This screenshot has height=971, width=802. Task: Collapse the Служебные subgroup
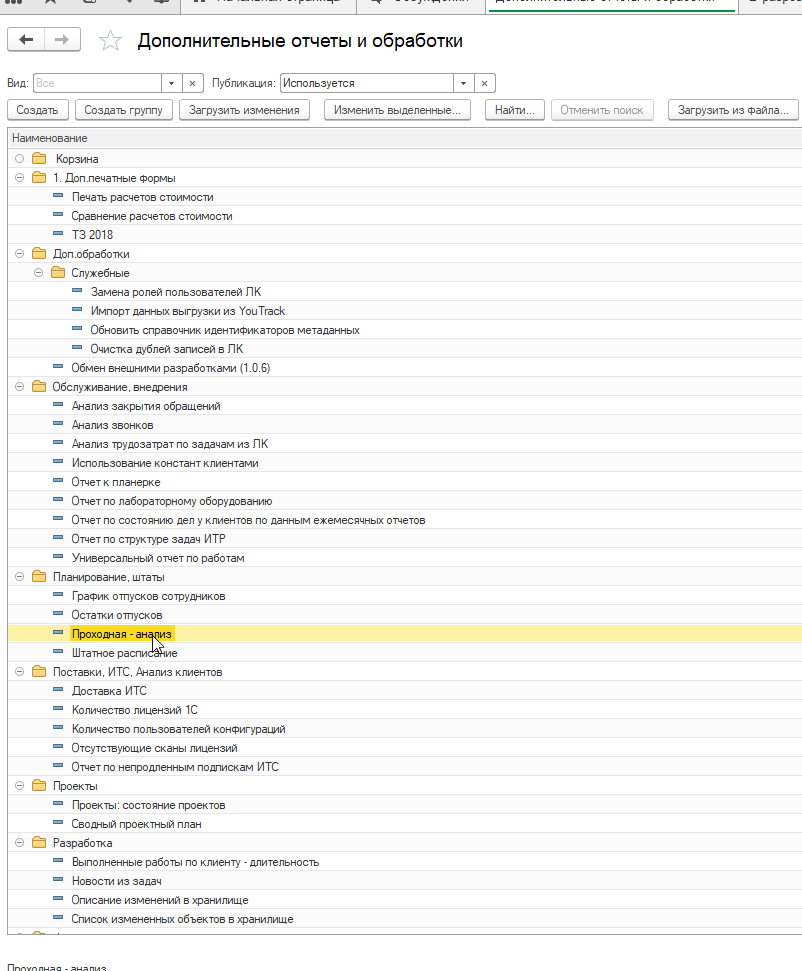click(39, 273)
